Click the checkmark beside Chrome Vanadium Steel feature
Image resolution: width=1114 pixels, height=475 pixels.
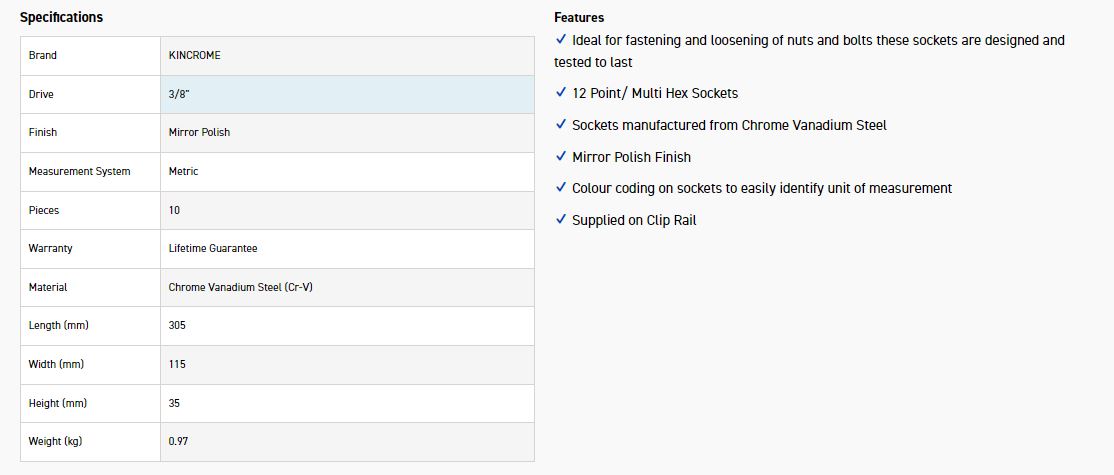561,125
